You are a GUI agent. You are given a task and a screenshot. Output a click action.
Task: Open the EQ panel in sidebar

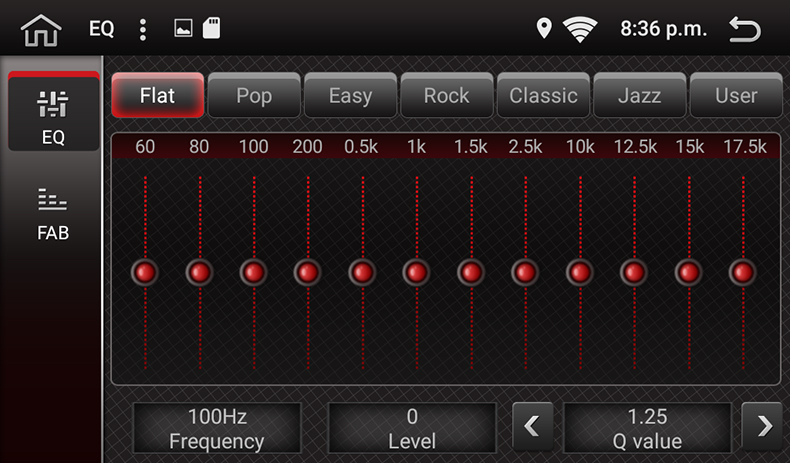coord(53,113)
